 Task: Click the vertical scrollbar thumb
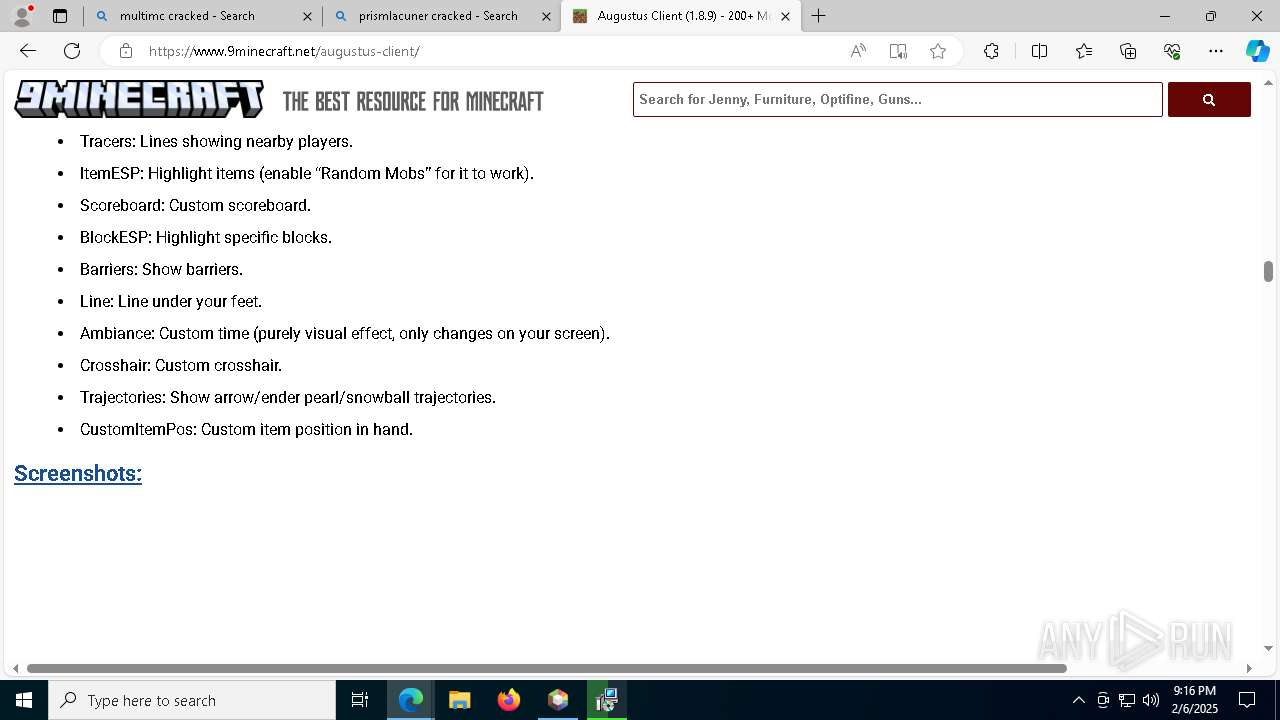(x=1268, y=271)
